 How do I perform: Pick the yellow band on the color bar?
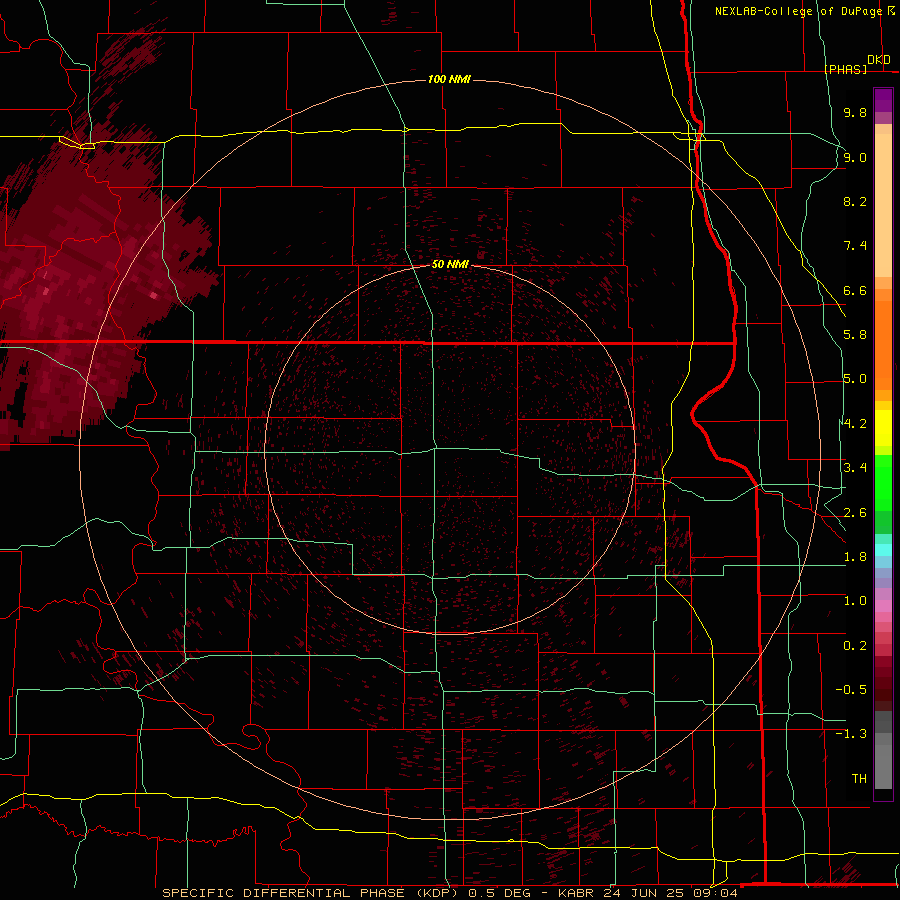tap(883, 428)
